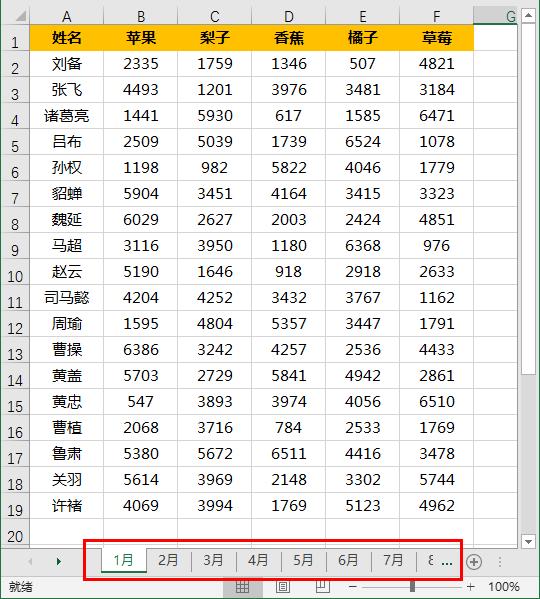Open the 7月 sheet tab
This screenshot has height=599, width=540.
393,560
